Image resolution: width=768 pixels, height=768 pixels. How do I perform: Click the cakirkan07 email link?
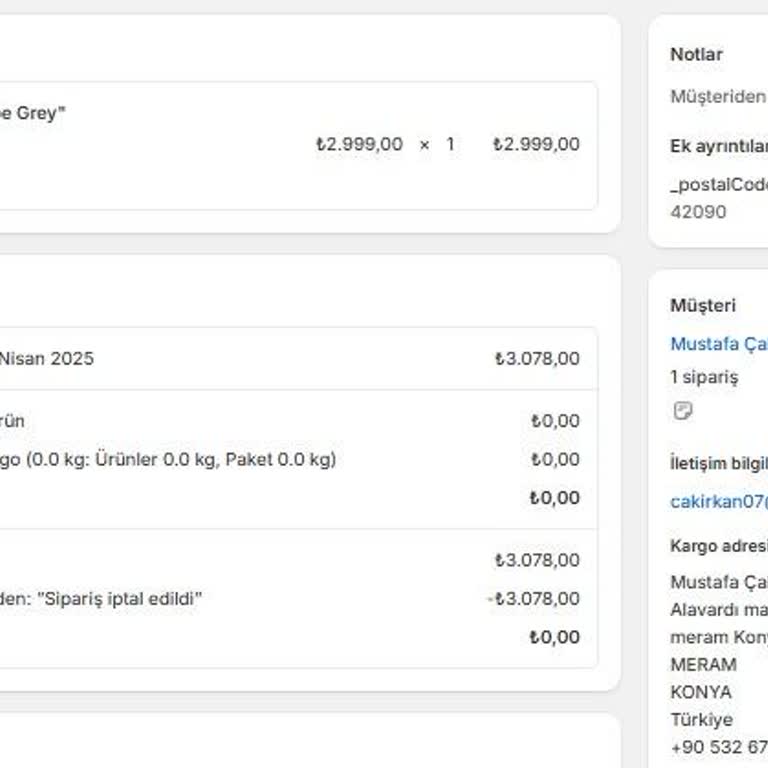[x=718, y=502]
